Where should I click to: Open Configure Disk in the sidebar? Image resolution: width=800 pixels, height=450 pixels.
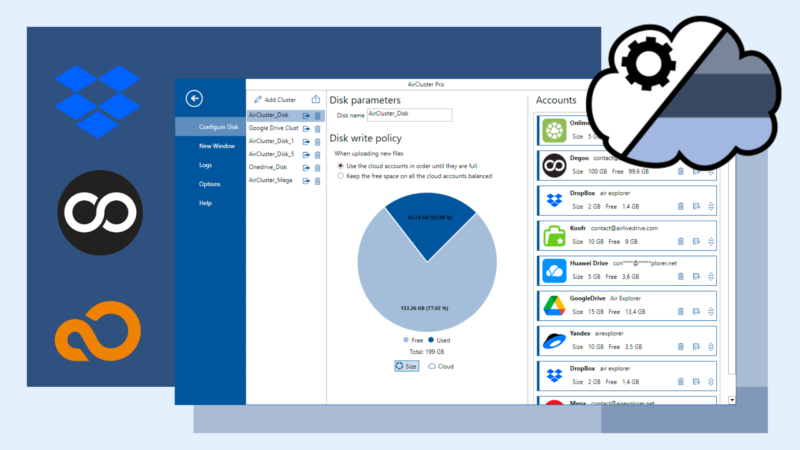pyautogui.click(x=210, y=127)
